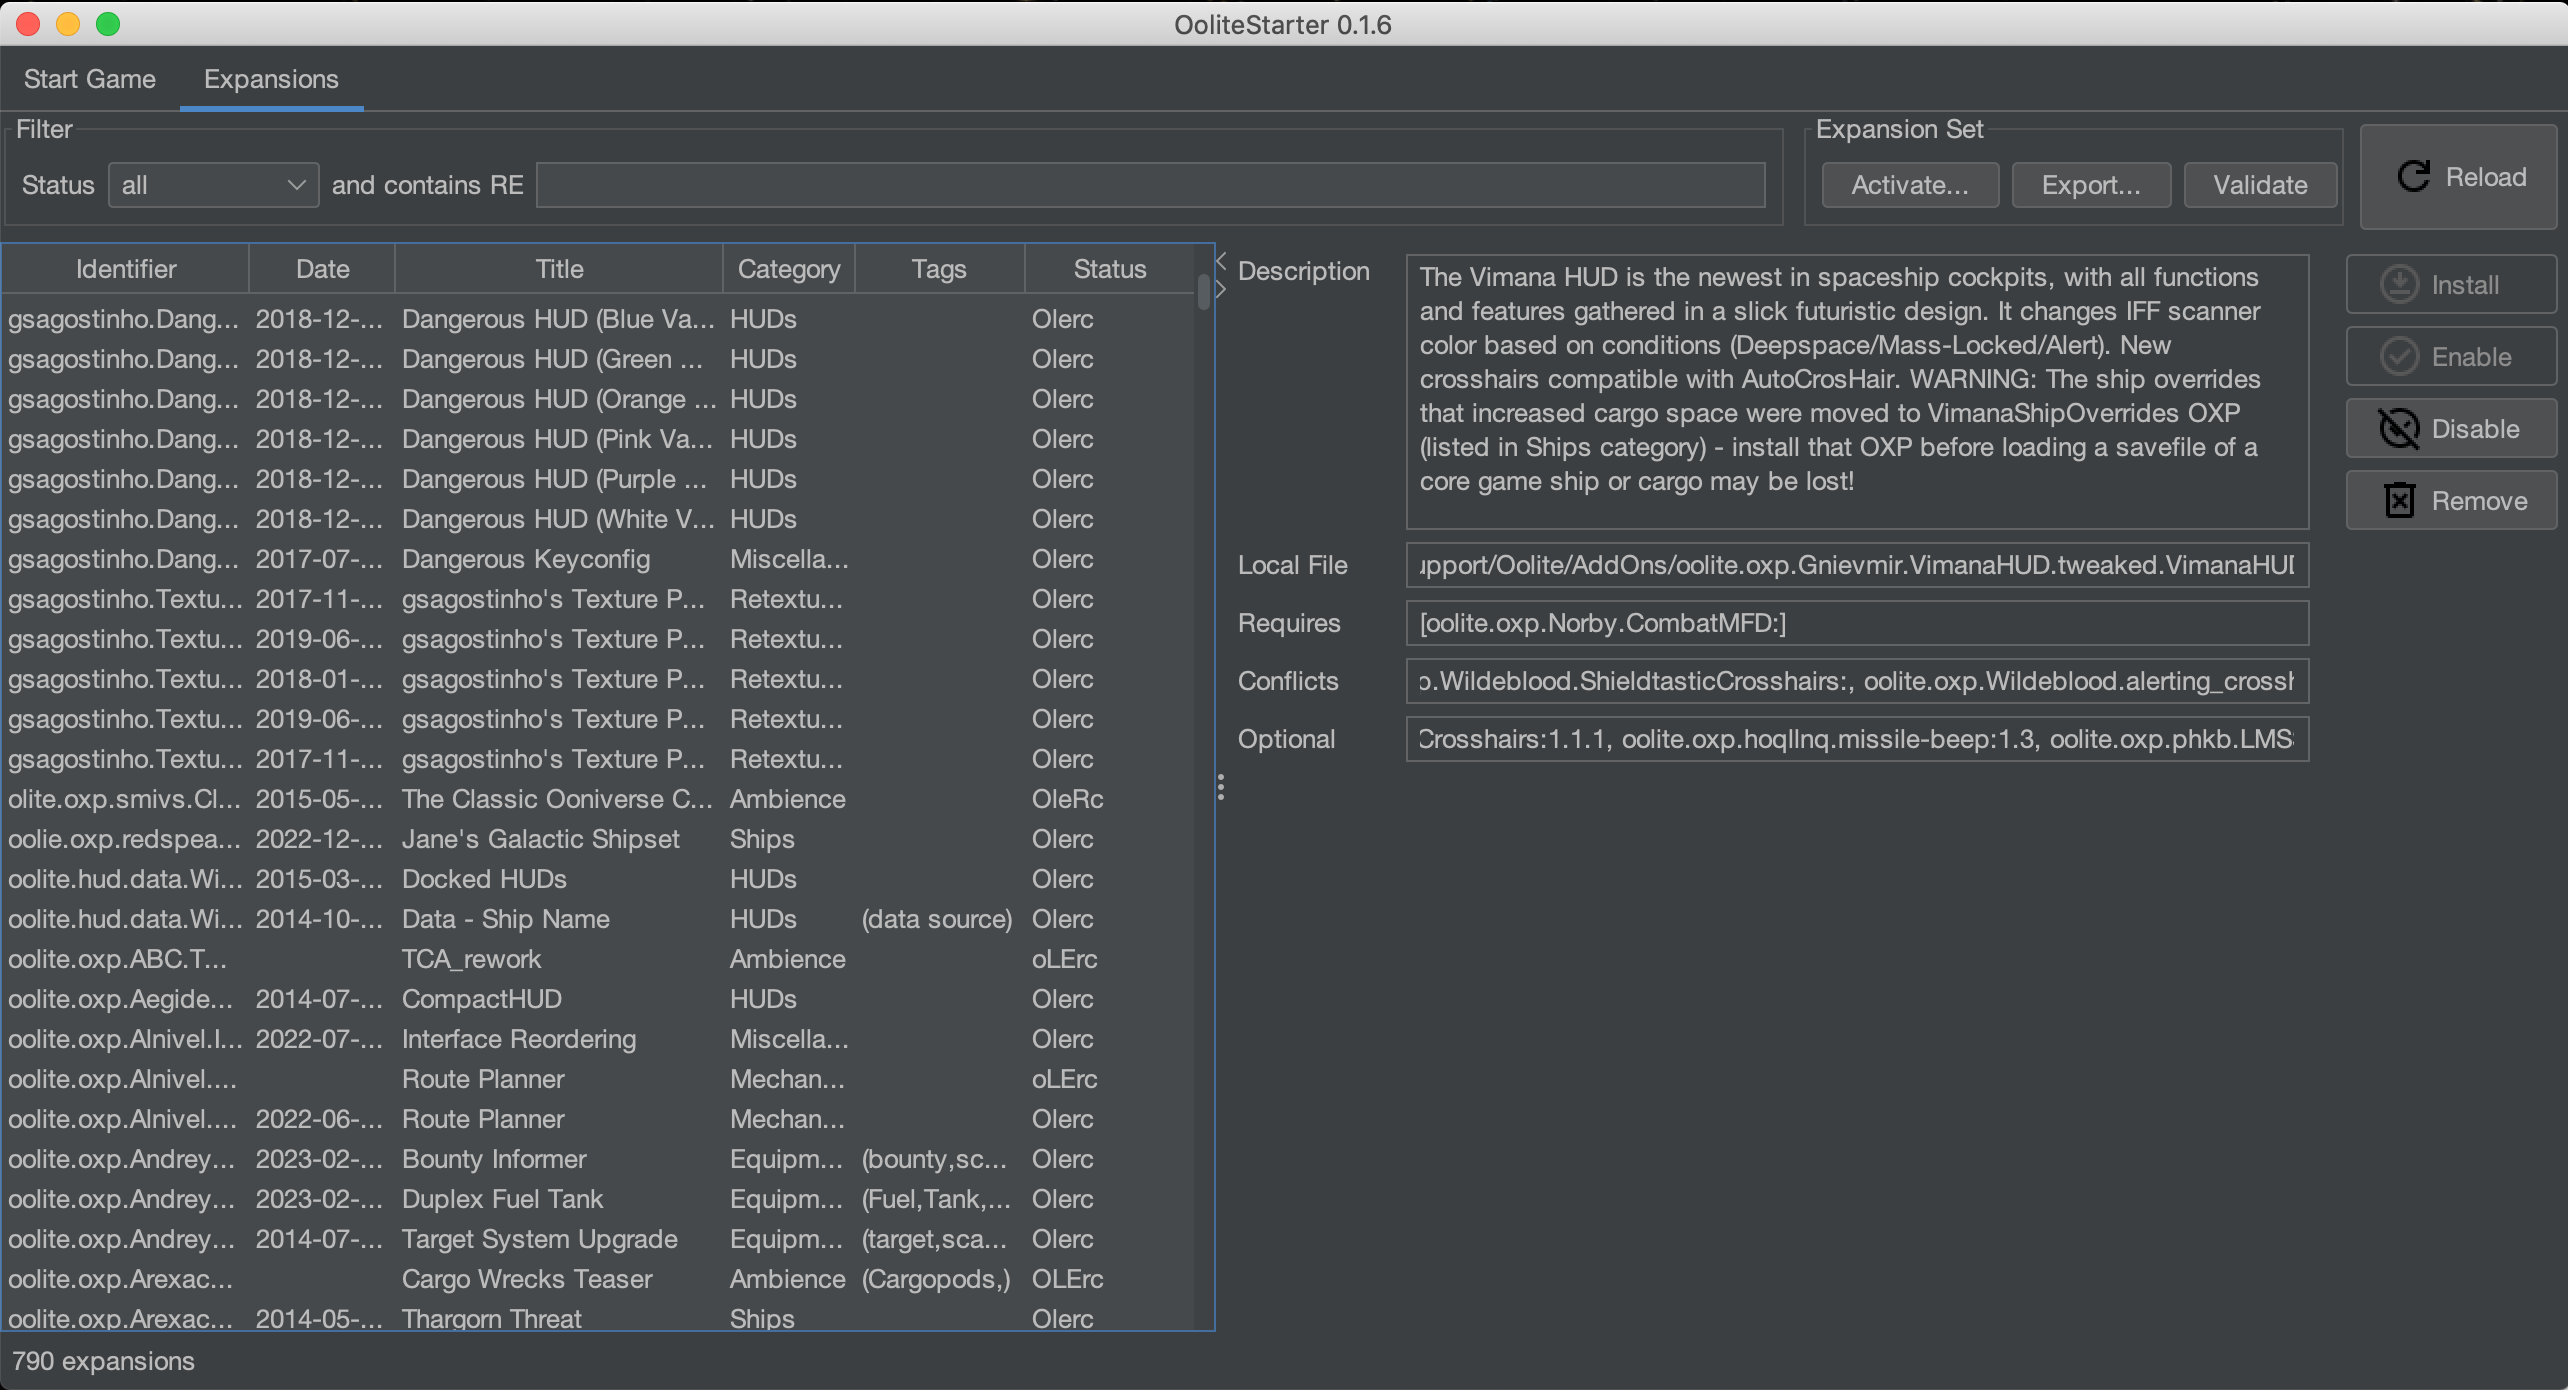The image size is (2568, 1390).
Task: Sort table by Date column header
Action: pos(322,269)
